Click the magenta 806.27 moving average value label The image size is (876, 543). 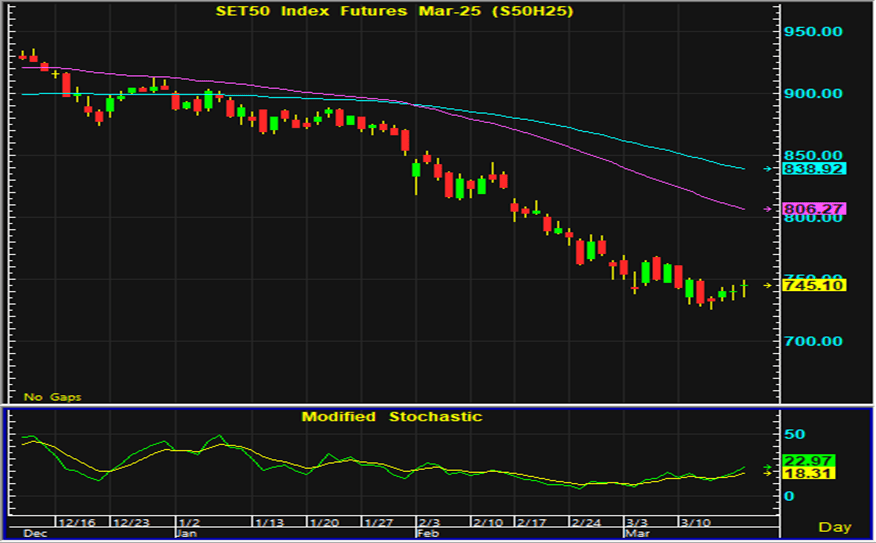click(814, 209)
